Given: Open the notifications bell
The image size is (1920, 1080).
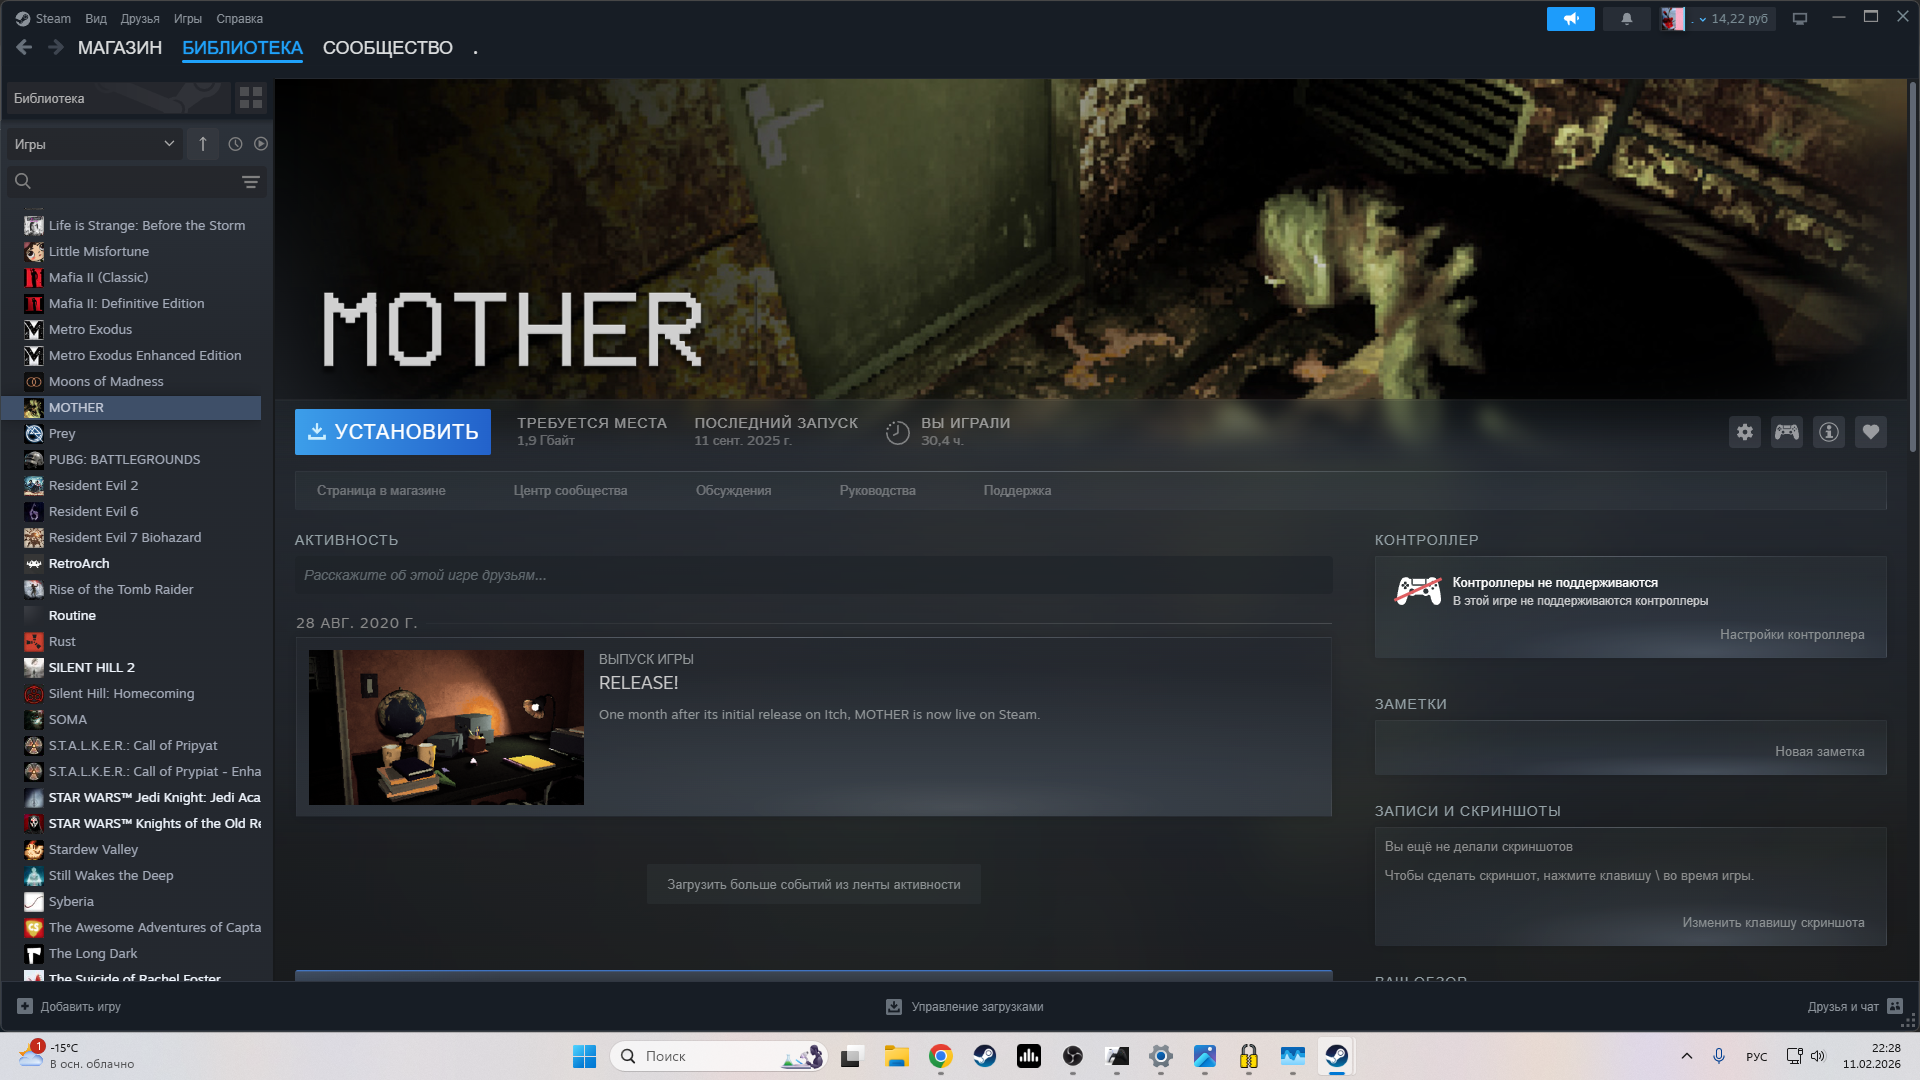Looking at the screenshot, I should click(1626, 19).
